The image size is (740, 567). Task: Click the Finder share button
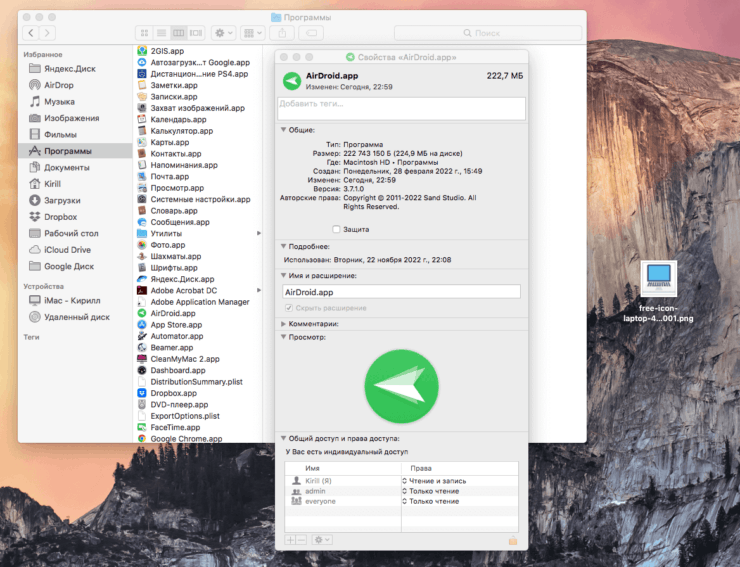[x=282, y=33]
